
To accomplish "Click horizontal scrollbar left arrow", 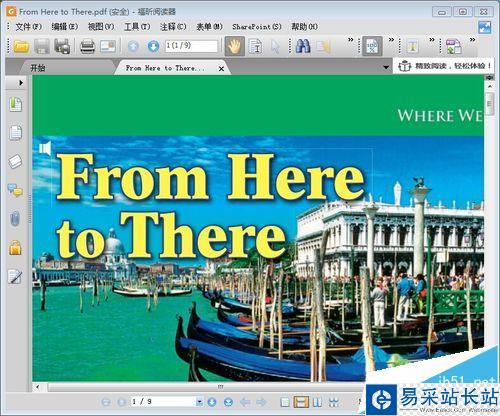I will point(38,387).
